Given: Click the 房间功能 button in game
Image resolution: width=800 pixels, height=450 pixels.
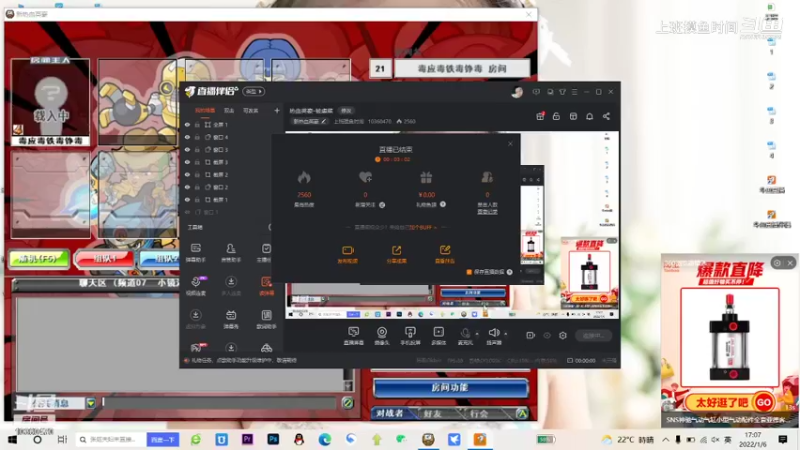Looking at the screenshot, I should [x=450, y=388].
